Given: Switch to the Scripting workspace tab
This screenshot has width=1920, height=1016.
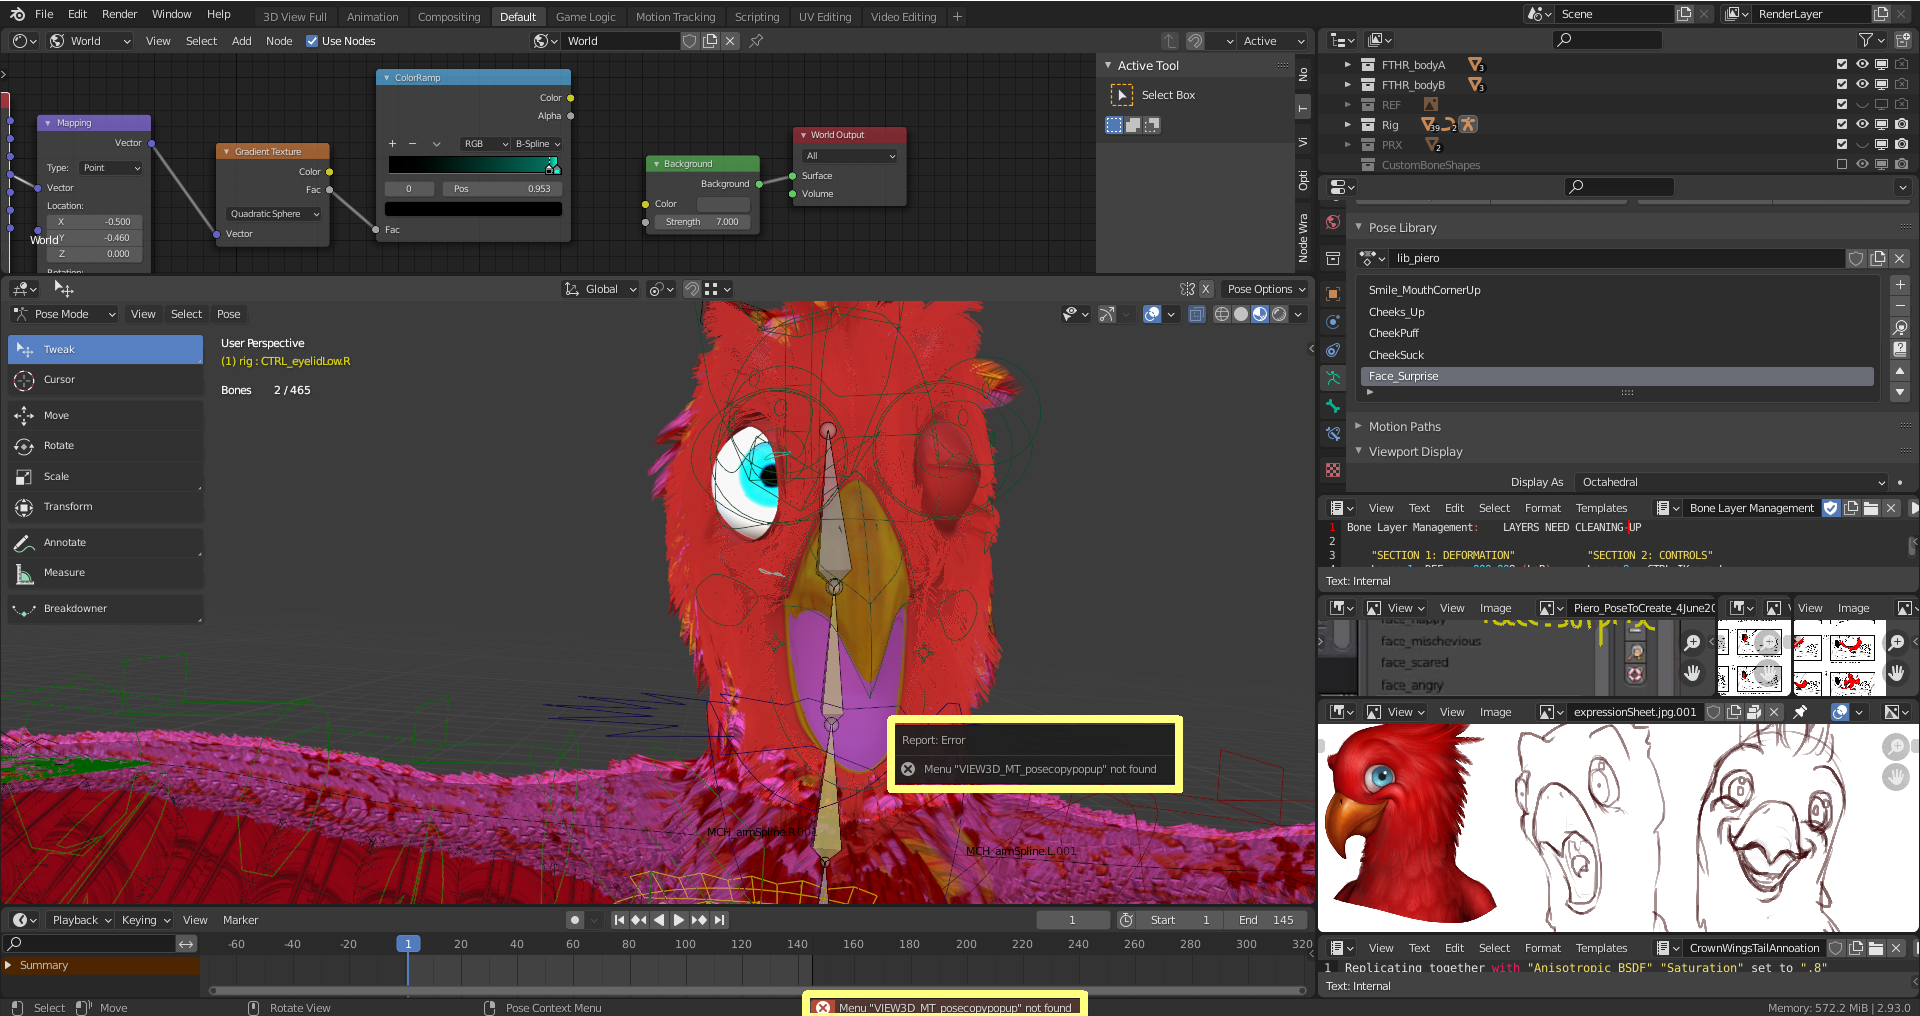Looking at the screenshot, I should coord(757,16).
